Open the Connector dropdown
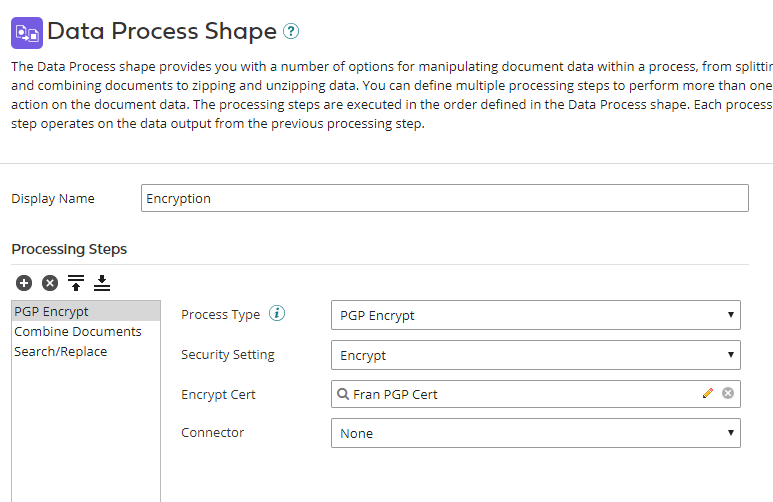 [535, 433]
